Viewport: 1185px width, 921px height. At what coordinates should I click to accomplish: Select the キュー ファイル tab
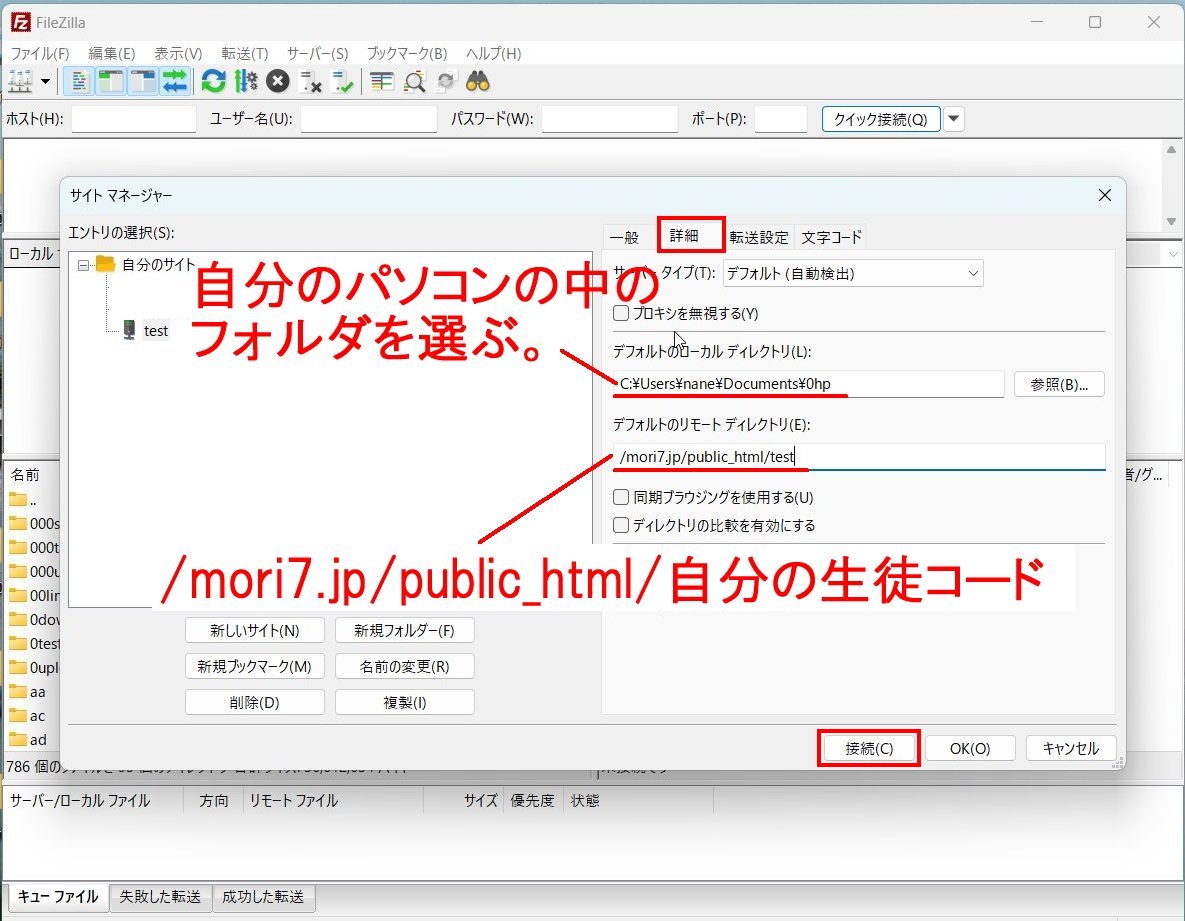(x=57, y=897)
